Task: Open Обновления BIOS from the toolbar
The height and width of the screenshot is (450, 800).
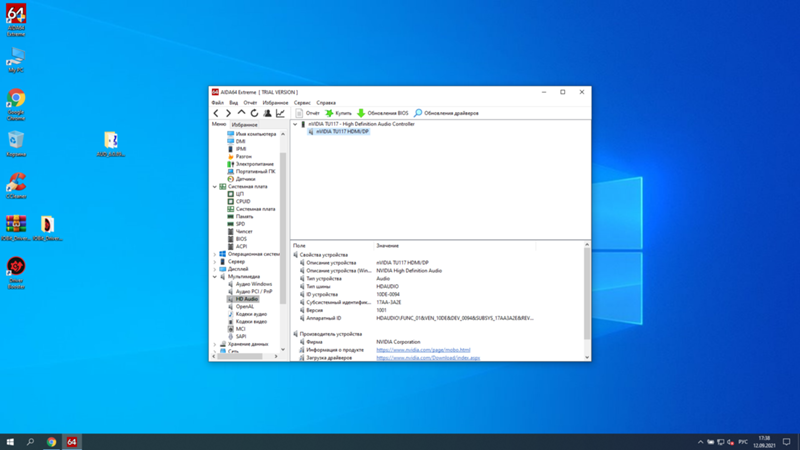Action: 383,113
